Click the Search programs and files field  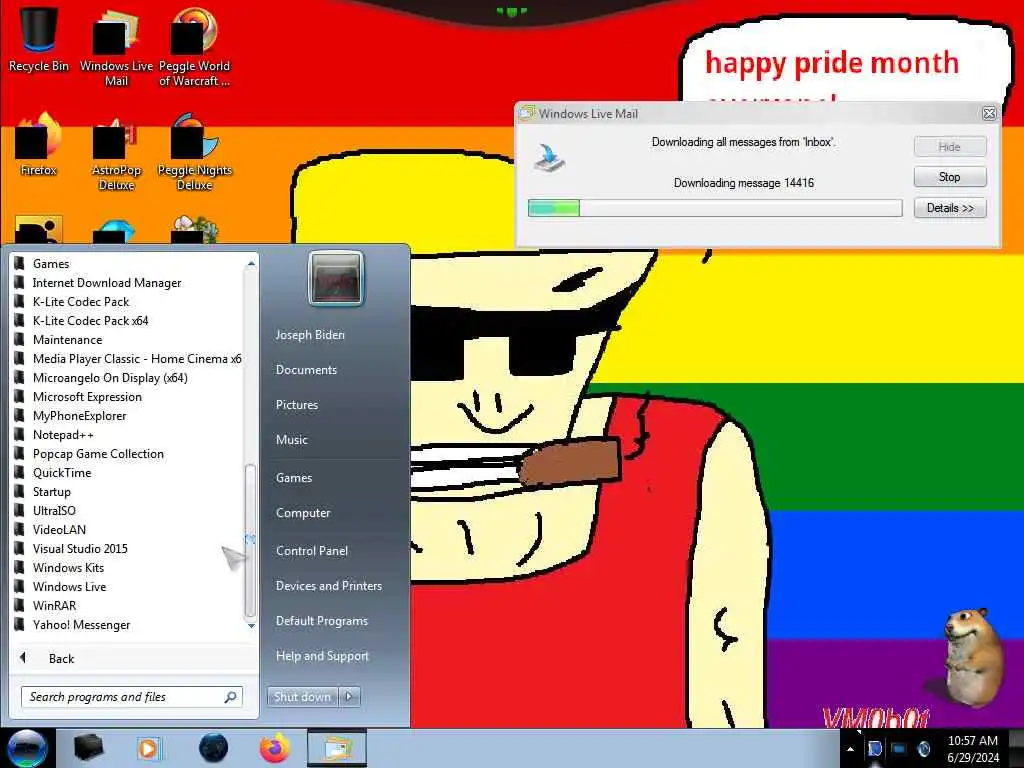point(132,697)
